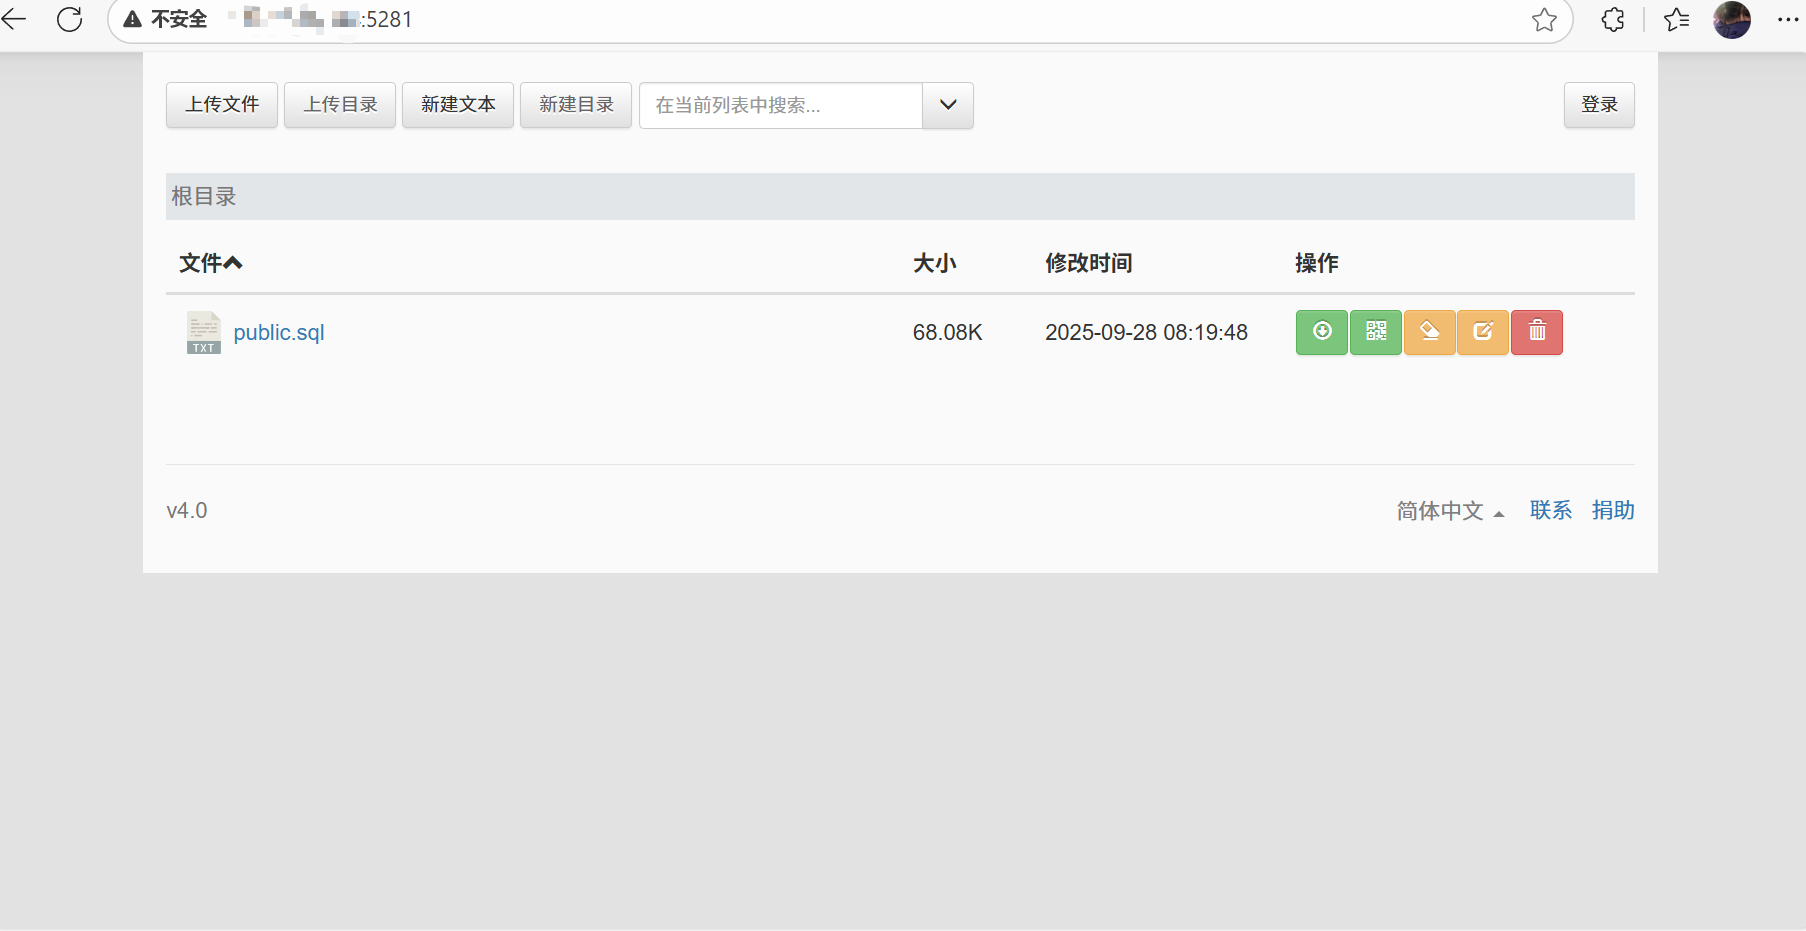Click the TXT file type icon
1806x931 pixels.
[202, 332]
